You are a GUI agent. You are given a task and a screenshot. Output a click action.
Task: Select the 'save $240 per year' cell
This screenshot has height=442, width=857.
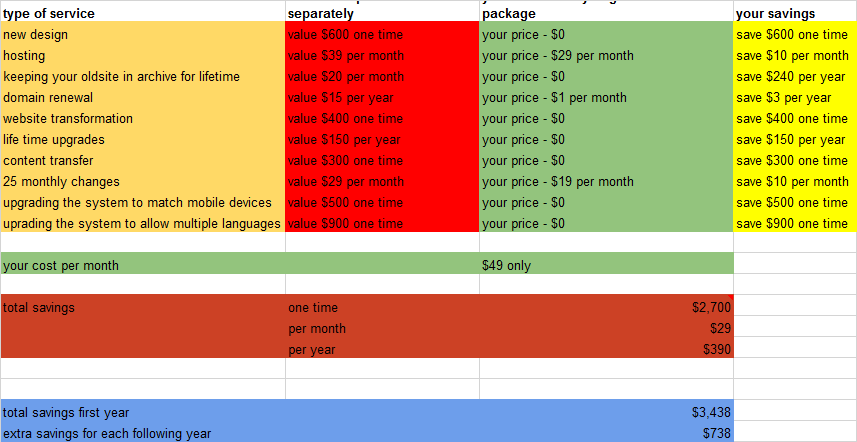pos(794,76)
